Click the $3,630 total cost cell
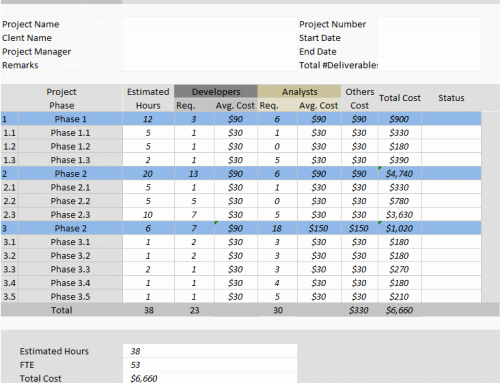 pyautogui.click(x=400, y=215)
